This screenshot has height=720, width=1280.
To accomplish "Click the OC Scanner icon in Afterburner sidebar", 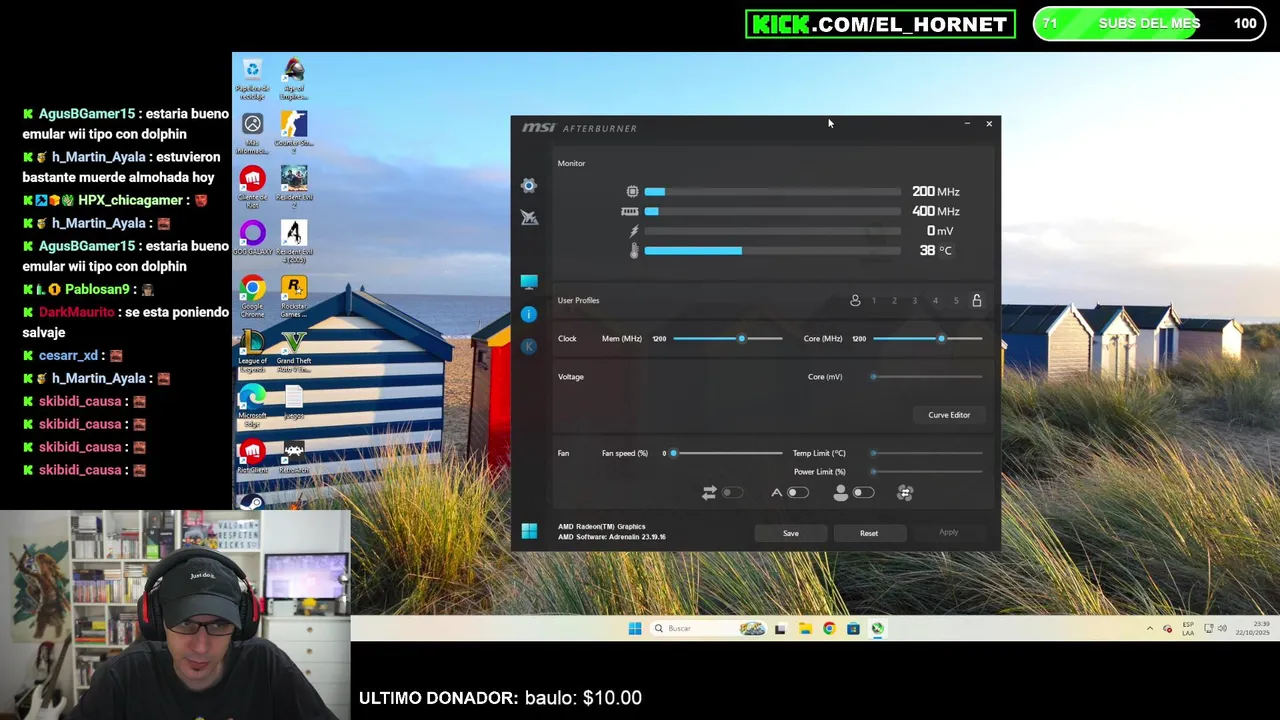I will [529, 218].
